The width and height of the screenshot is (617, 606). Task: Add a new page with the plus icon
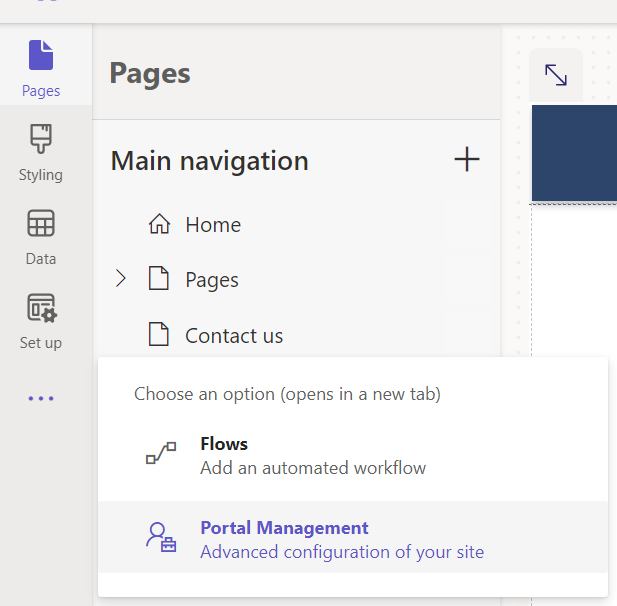tap(467, 159)
